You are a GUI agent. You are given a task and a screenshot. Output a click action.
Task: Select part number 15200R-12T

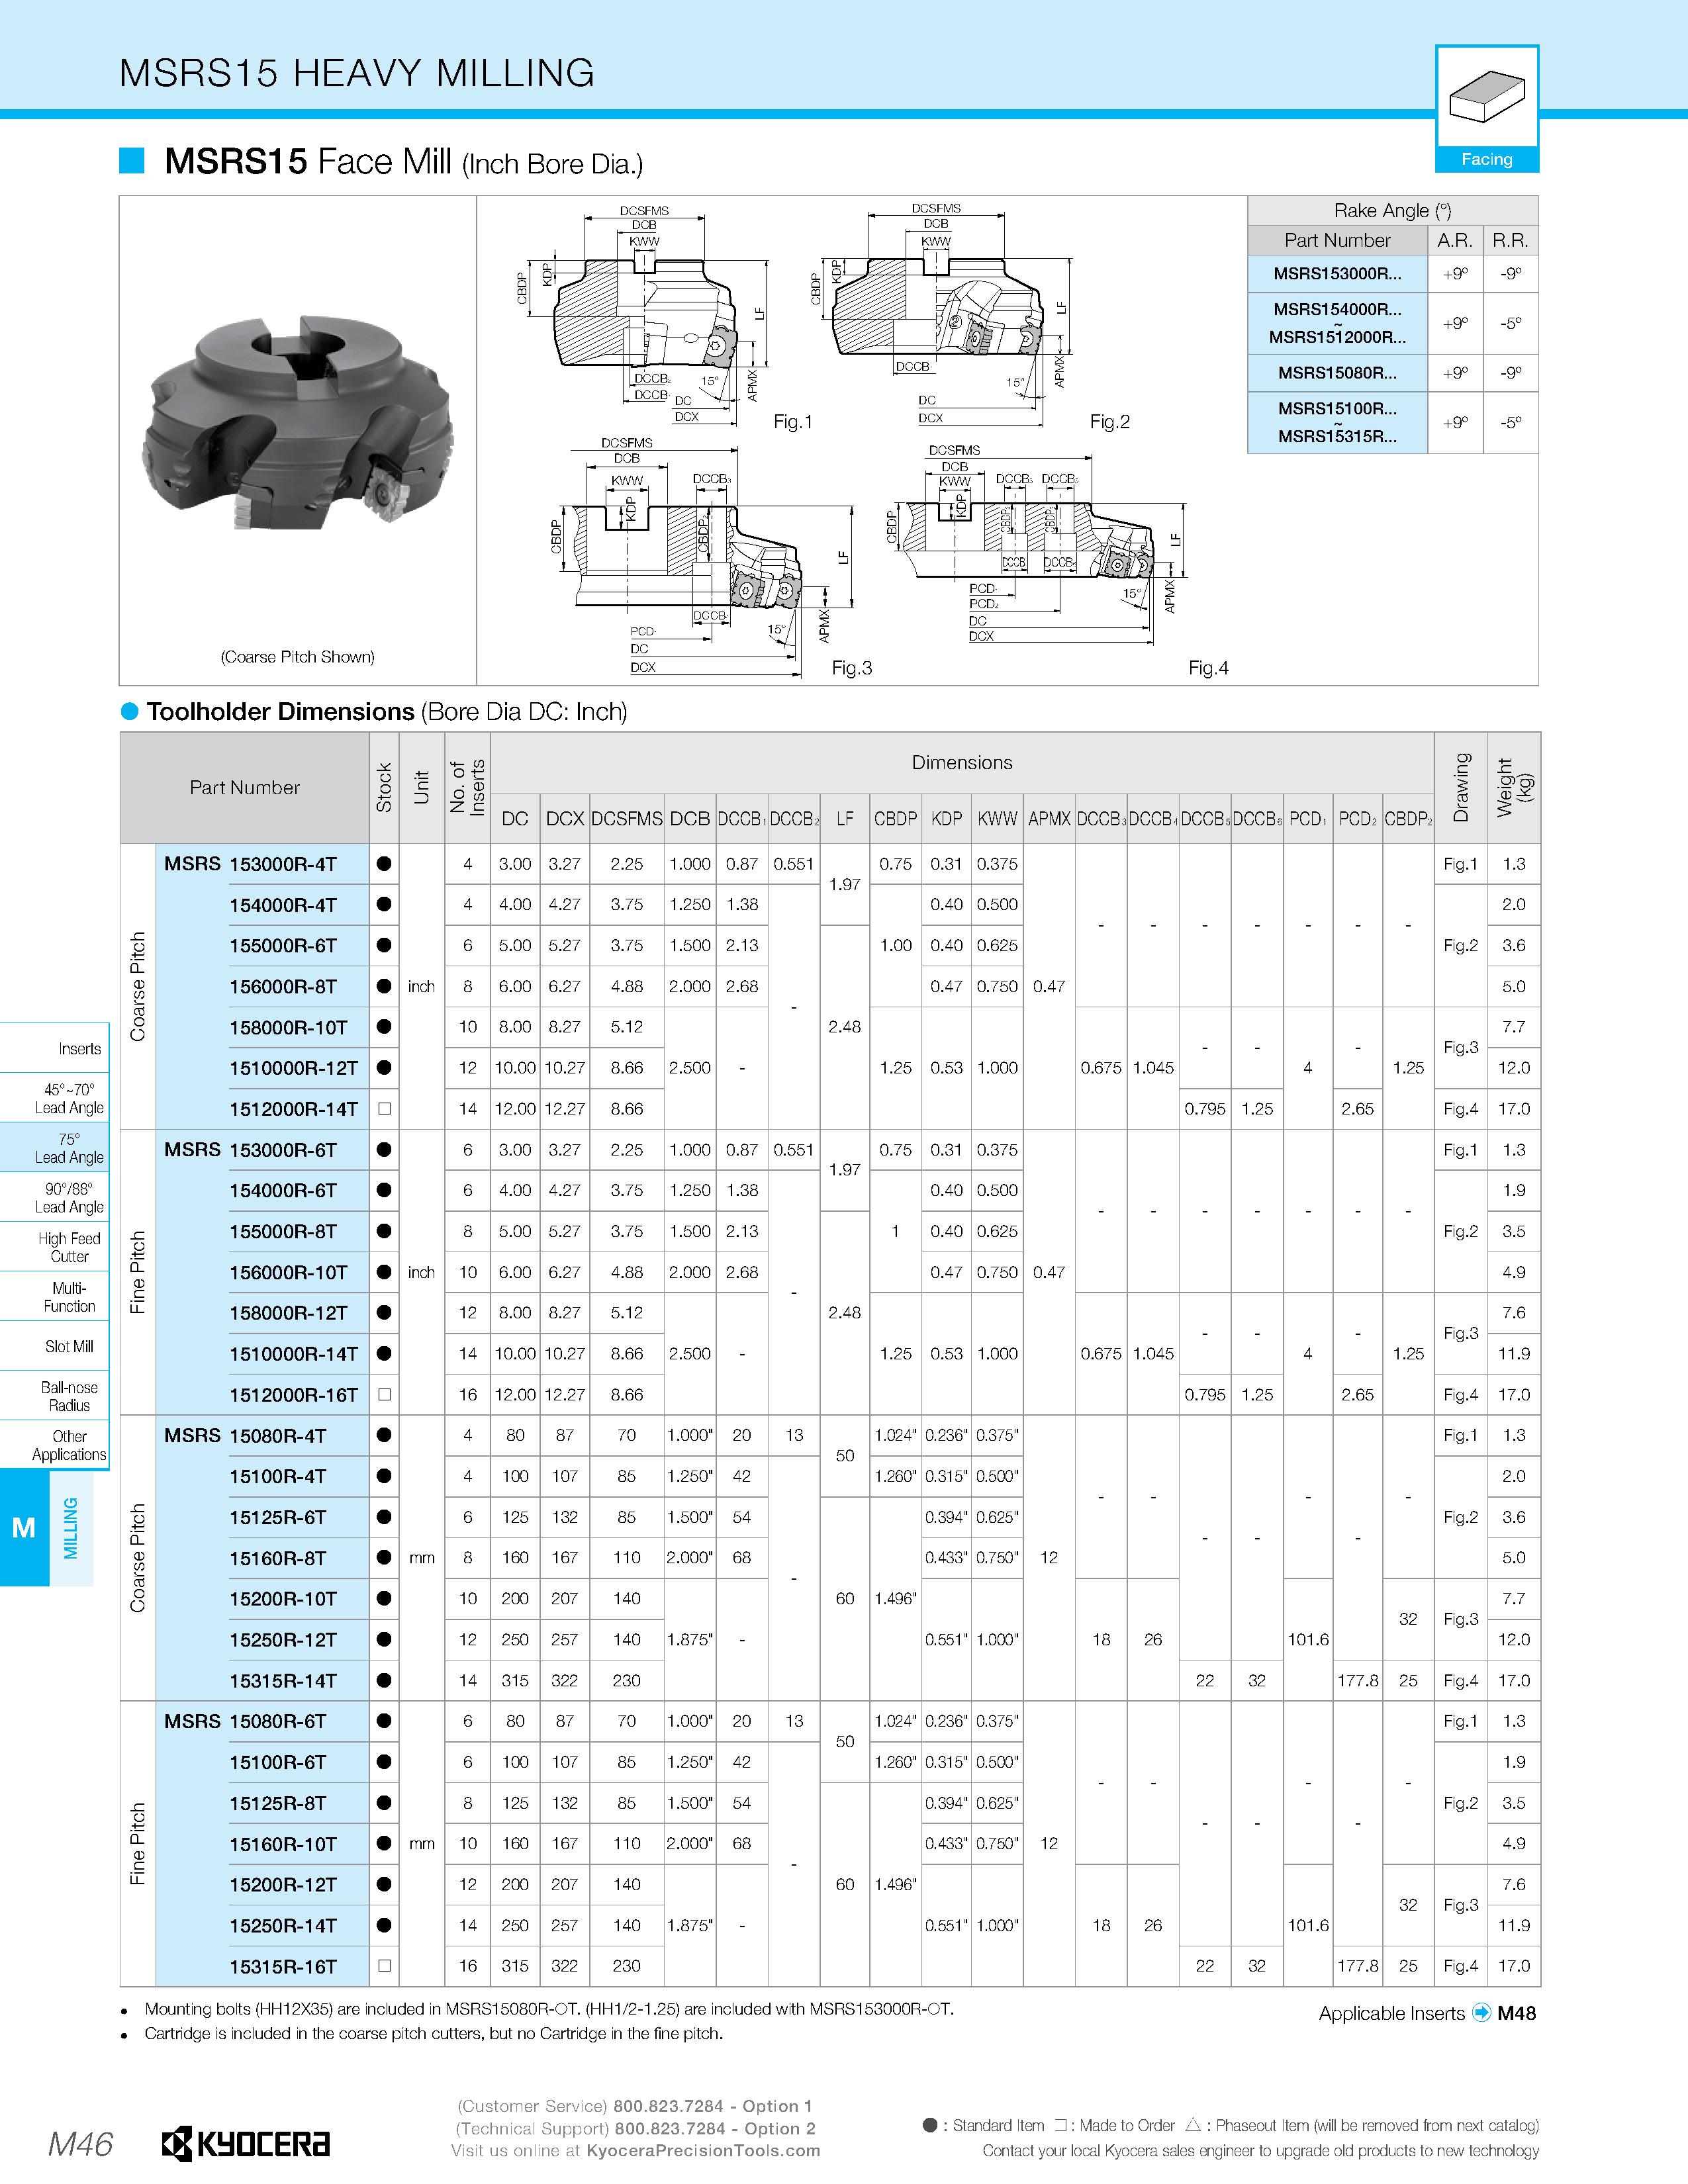pyautogui.click(x=283, y=1884)
